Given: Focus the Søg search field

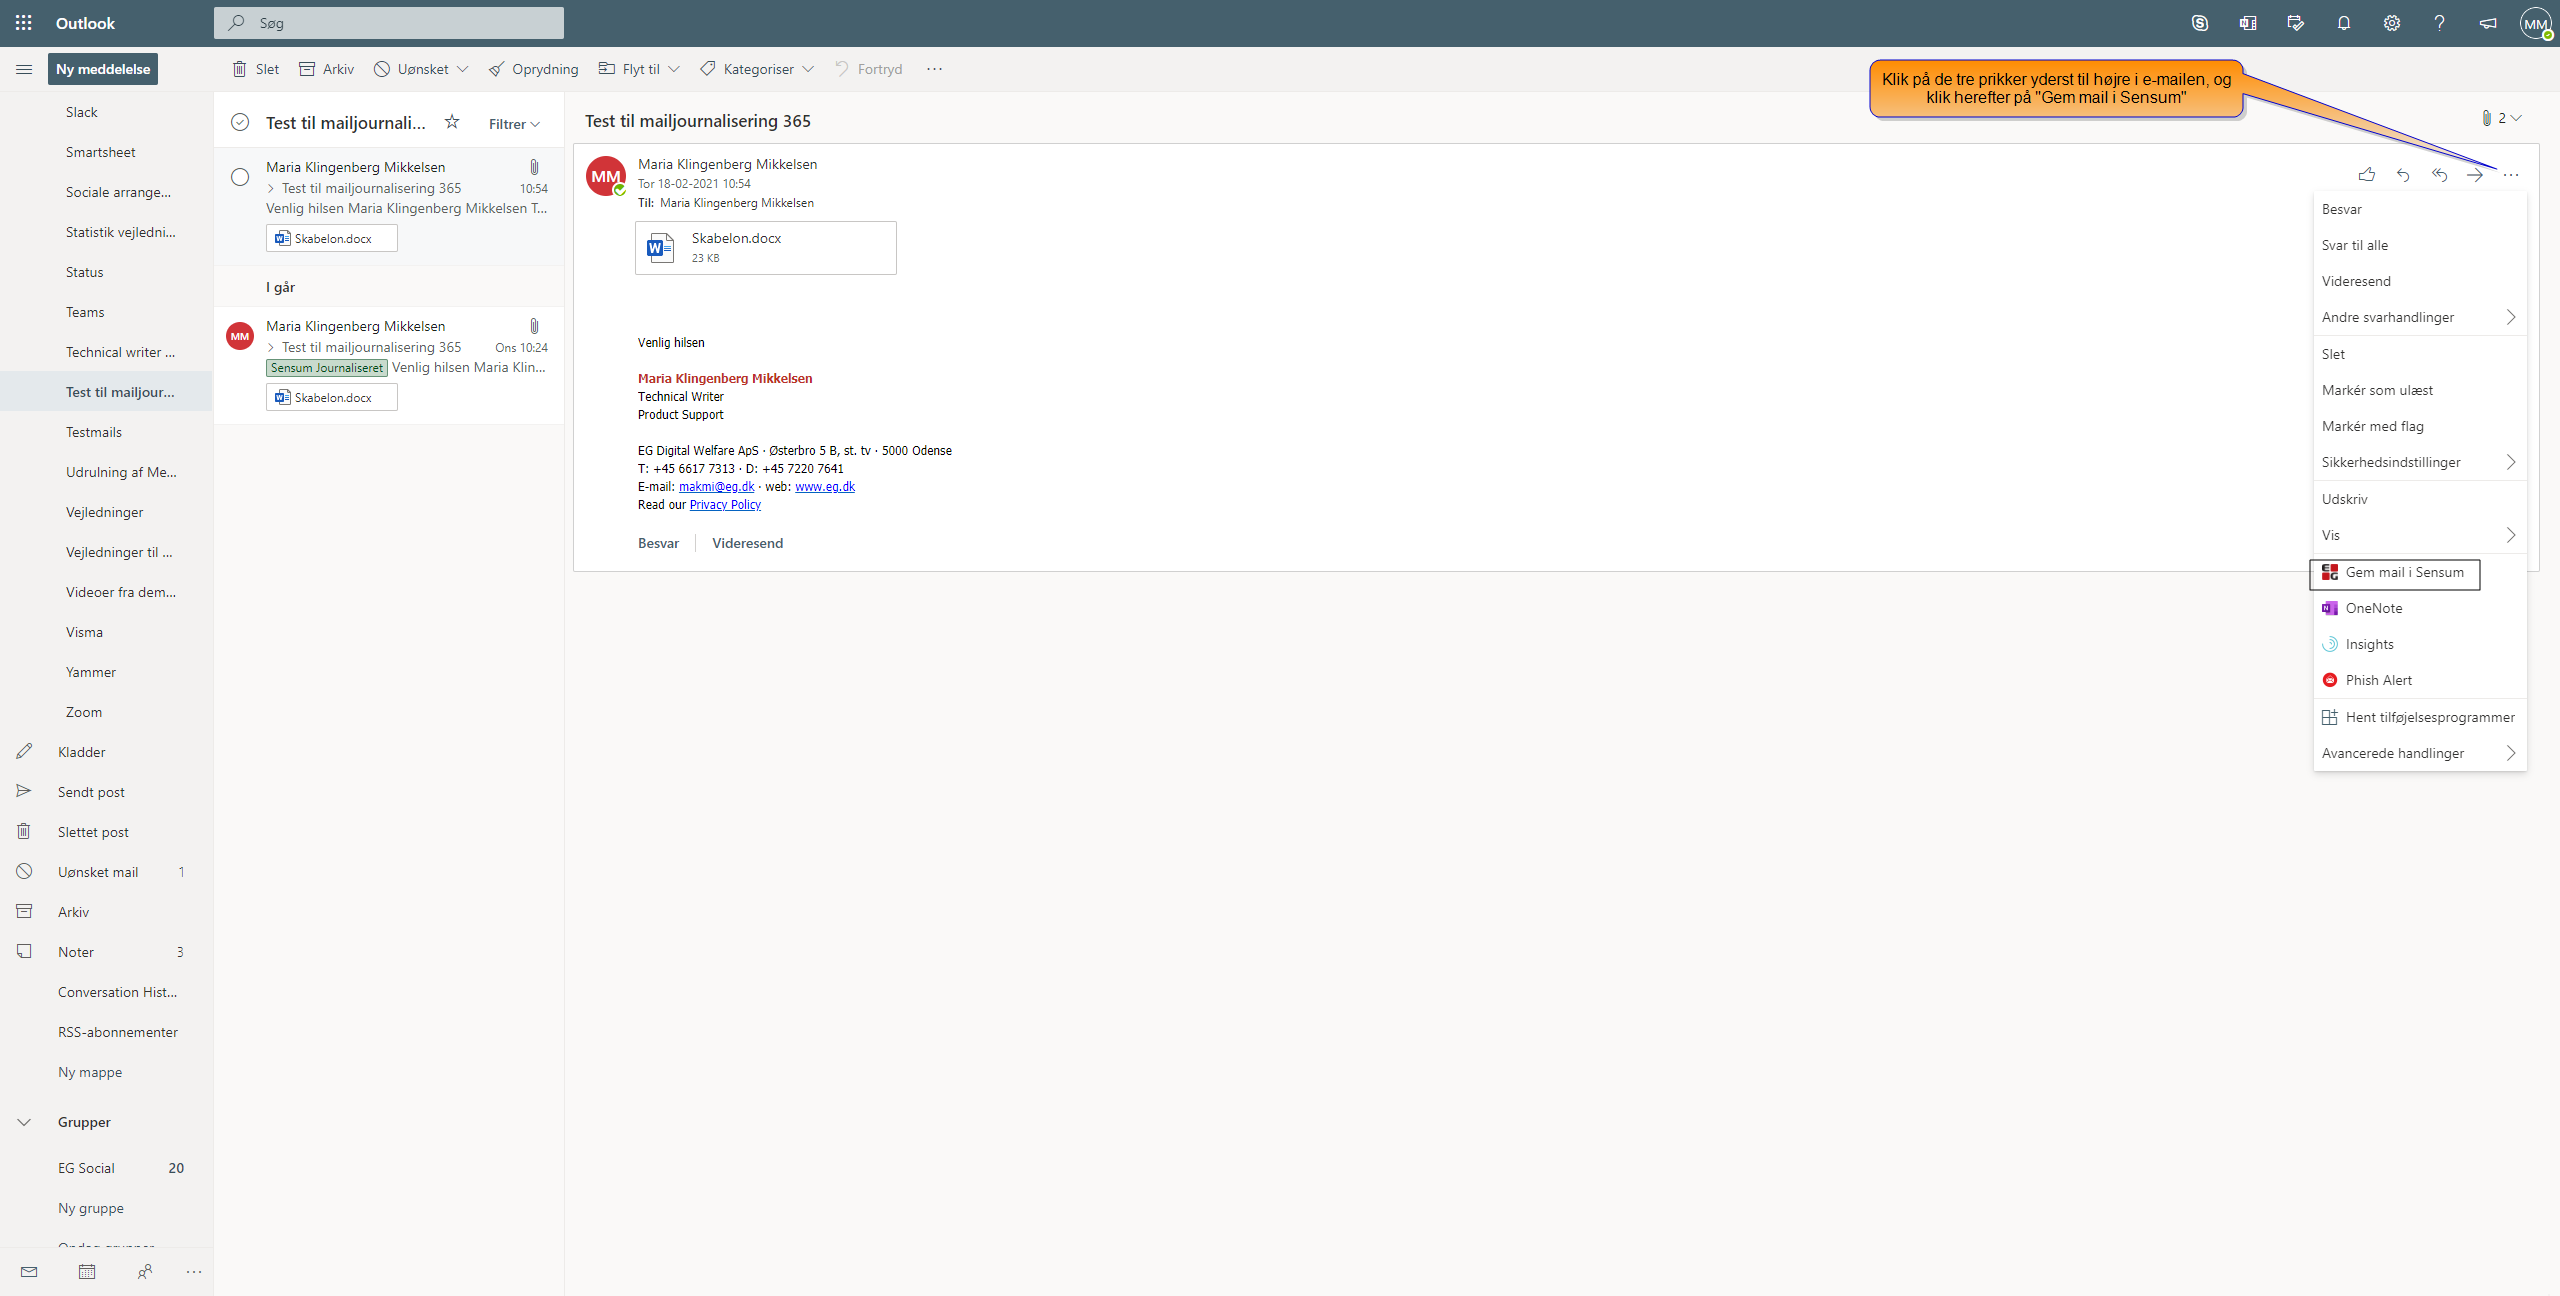Looking at the screenshot, I should pyautogui.click(x=389, y=23).
